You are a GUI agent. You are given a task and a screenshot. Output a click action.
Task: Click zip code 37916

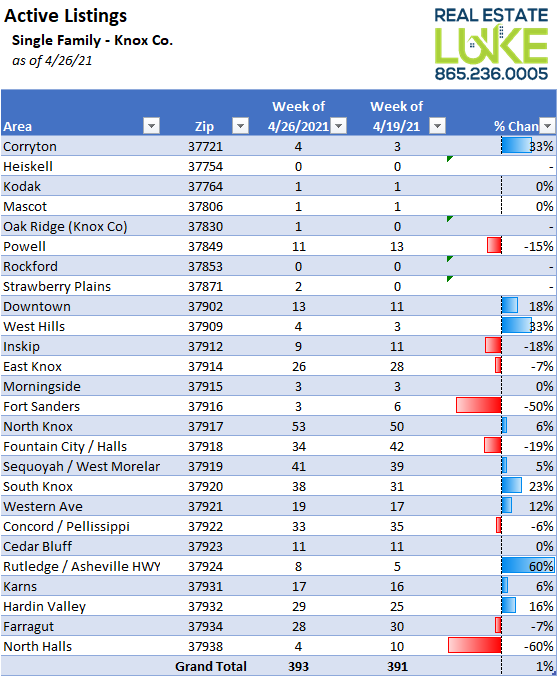click(x=206, y=407)
